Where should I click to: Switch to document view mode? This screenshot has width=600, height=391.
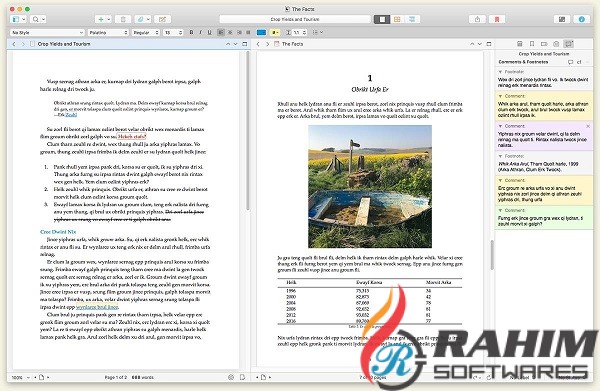382,19
